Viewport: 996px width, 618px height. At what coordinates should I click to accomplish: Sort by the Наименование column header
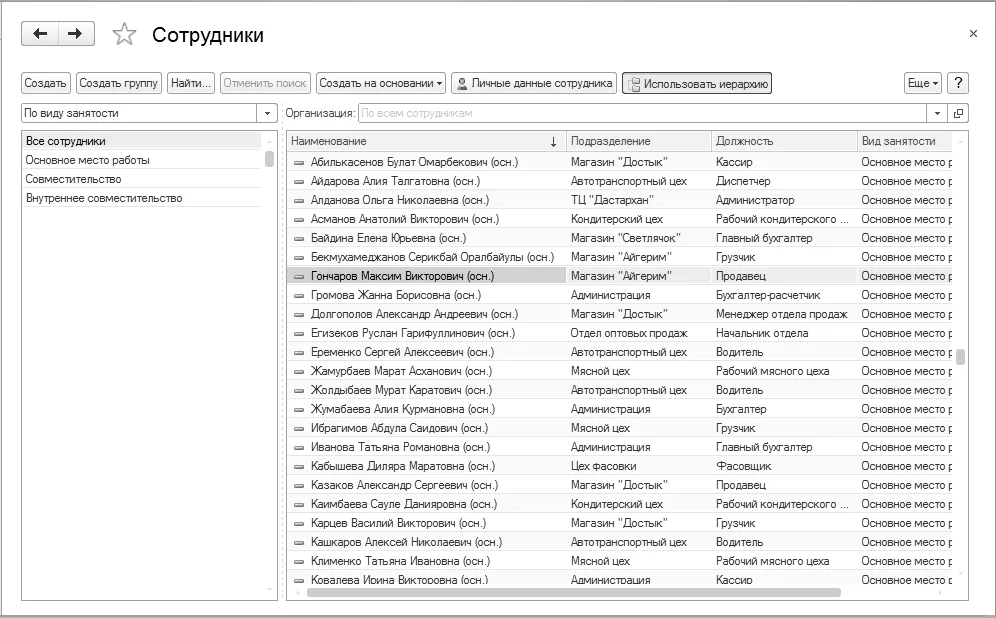[426, 141]
